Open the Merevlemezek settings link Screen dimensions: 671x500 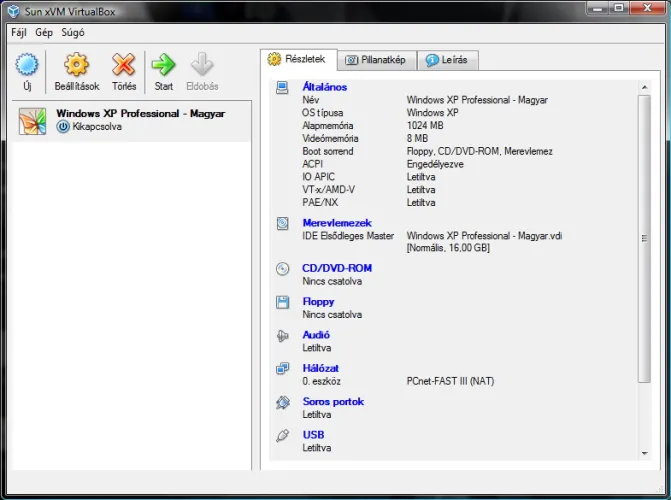click(x=337, y=223)
